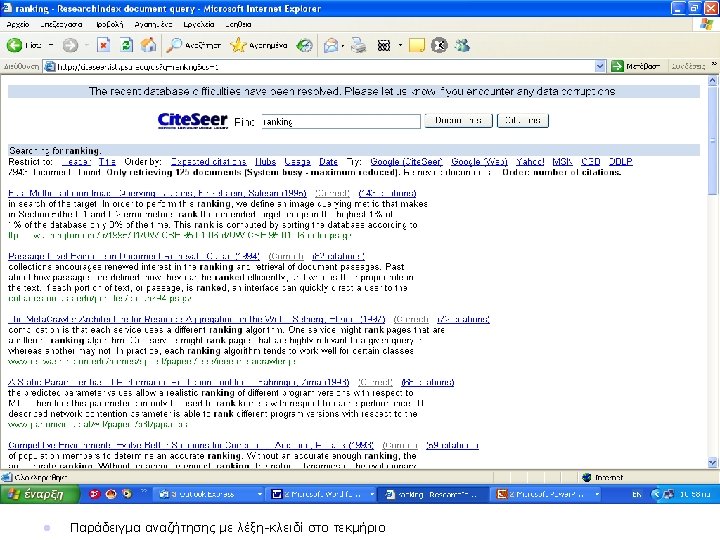Open the Search (Αναζήτηση) toolbar button
The image size is (720, 540).
[193, 45]
